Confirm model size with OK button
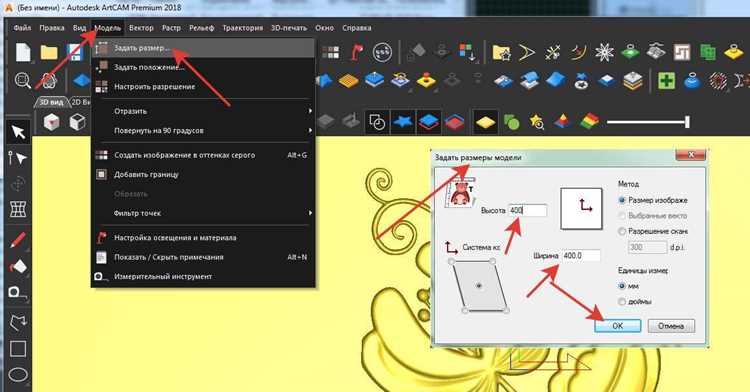 pos(618,326)
